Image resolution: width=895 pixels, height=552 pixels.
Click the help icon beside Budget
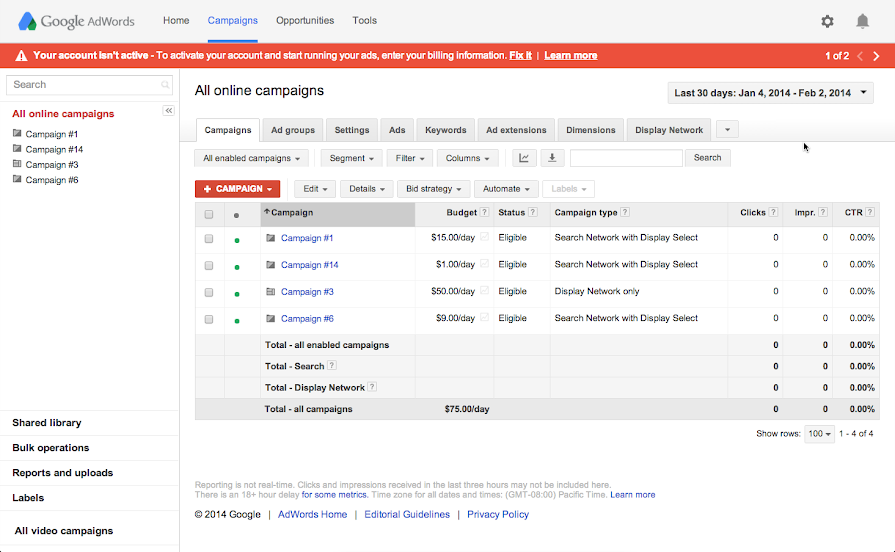point(484,213)
